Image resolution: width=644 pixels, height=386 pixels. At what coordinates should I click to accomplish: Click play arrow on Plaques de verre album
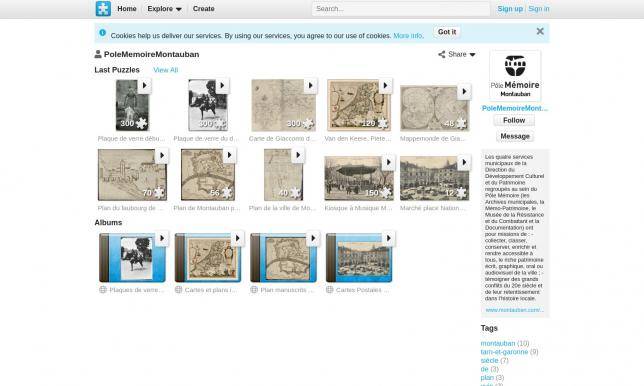click(x=162, y=238)
